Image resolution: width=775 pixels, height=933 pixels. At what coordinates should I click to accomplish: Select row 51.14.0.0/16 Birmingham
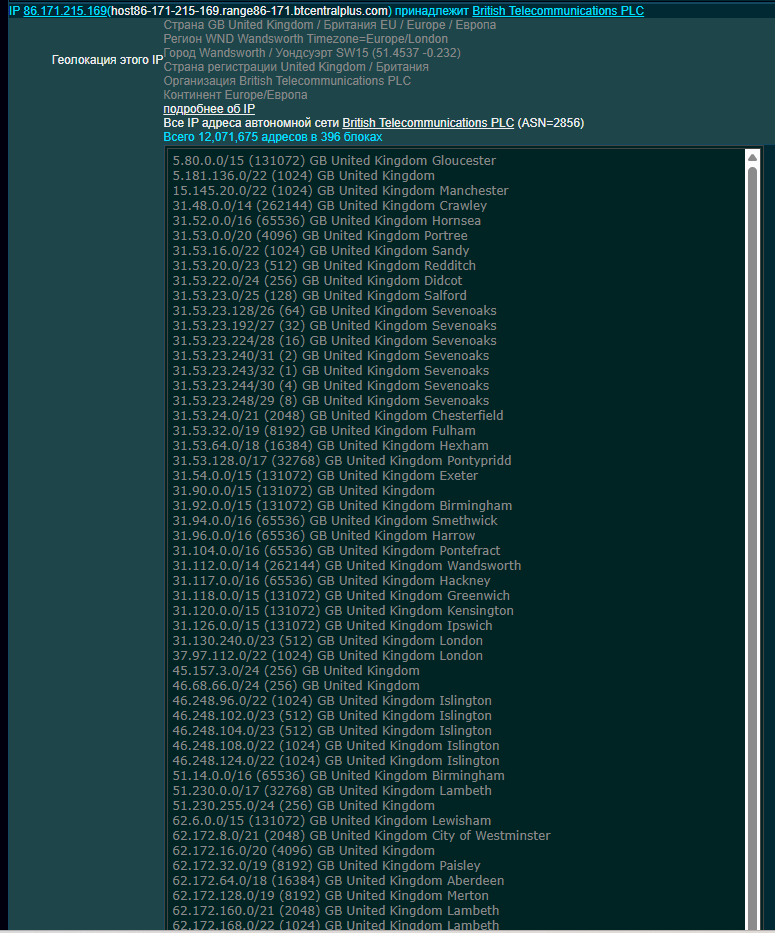coord(339,775)
